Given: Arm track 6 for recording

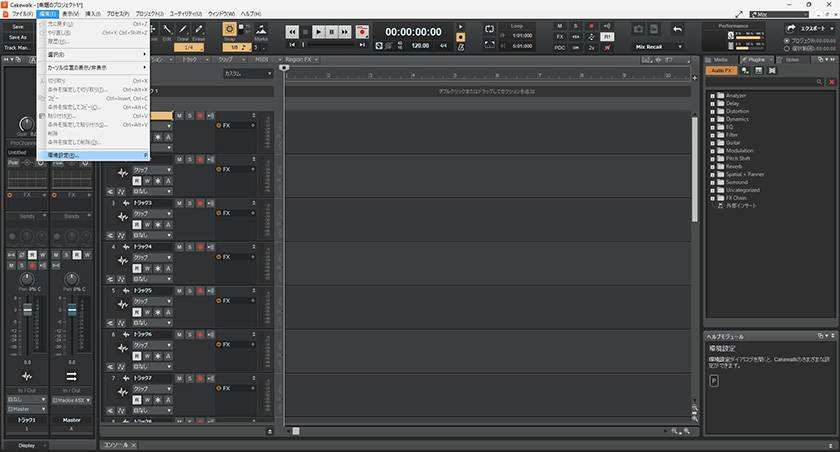Looking at the screenshot, I should 199,334.
